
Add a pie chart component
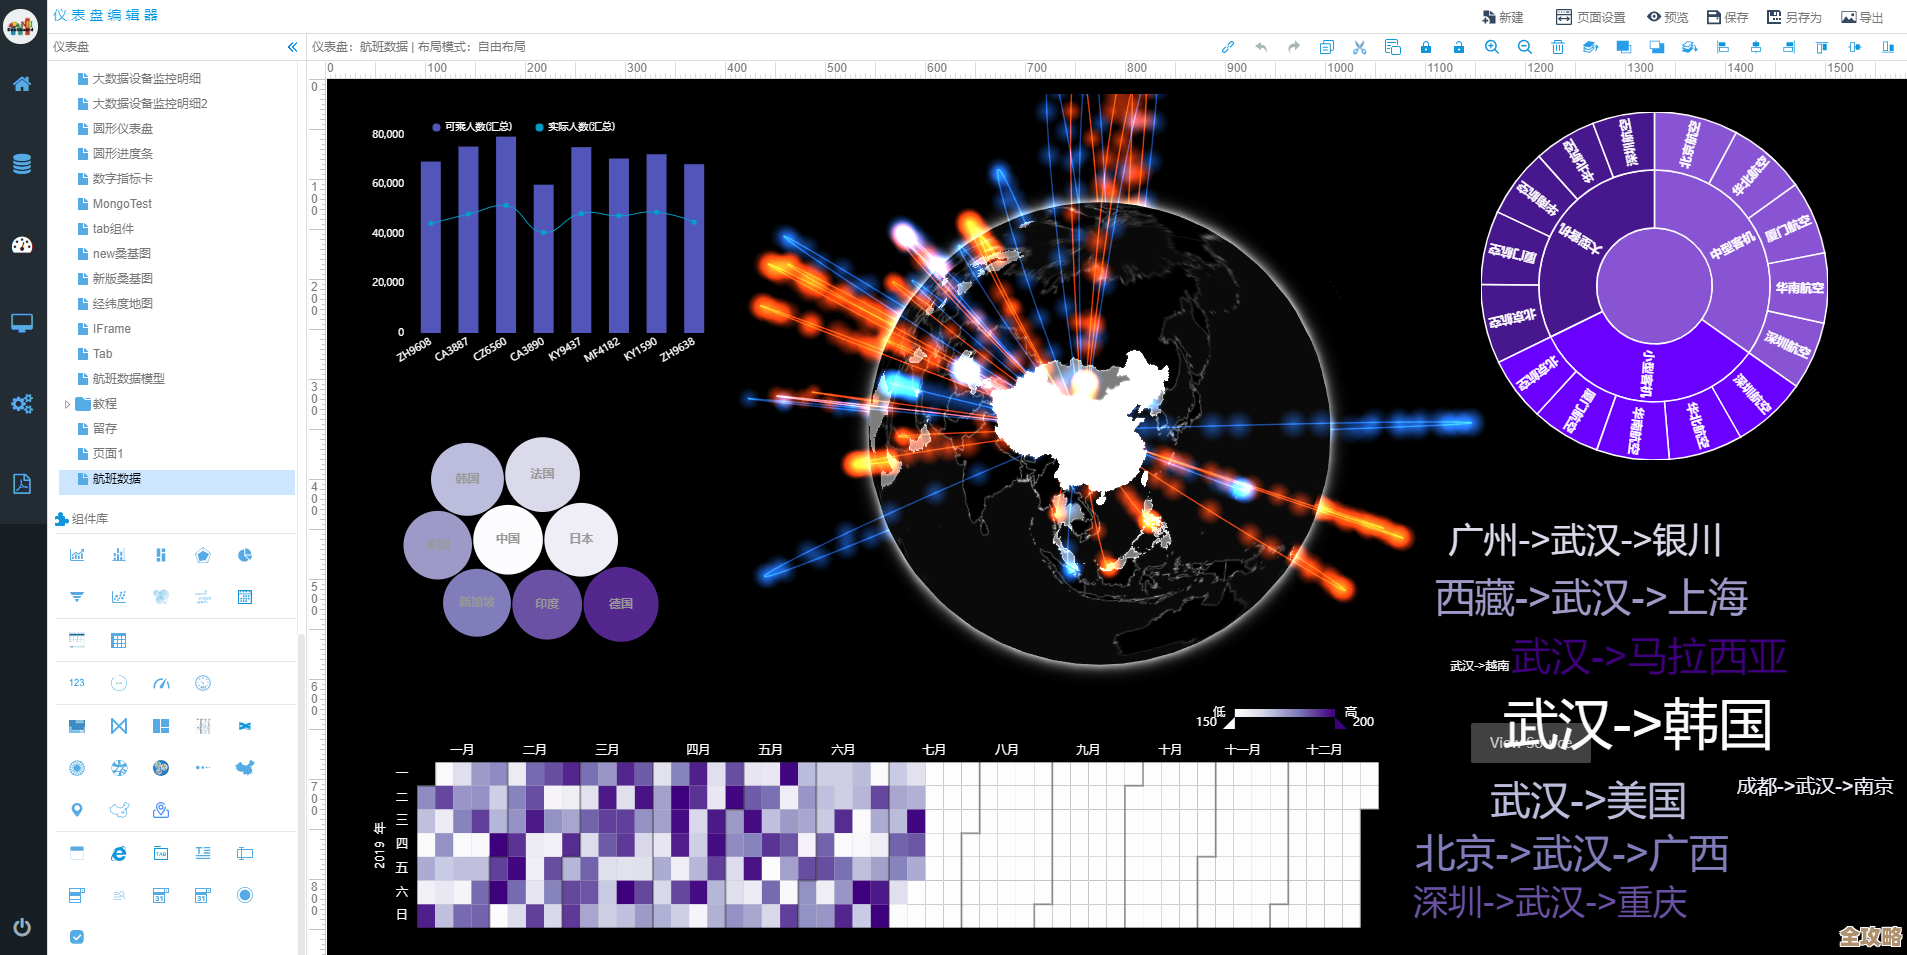(245, 555)
